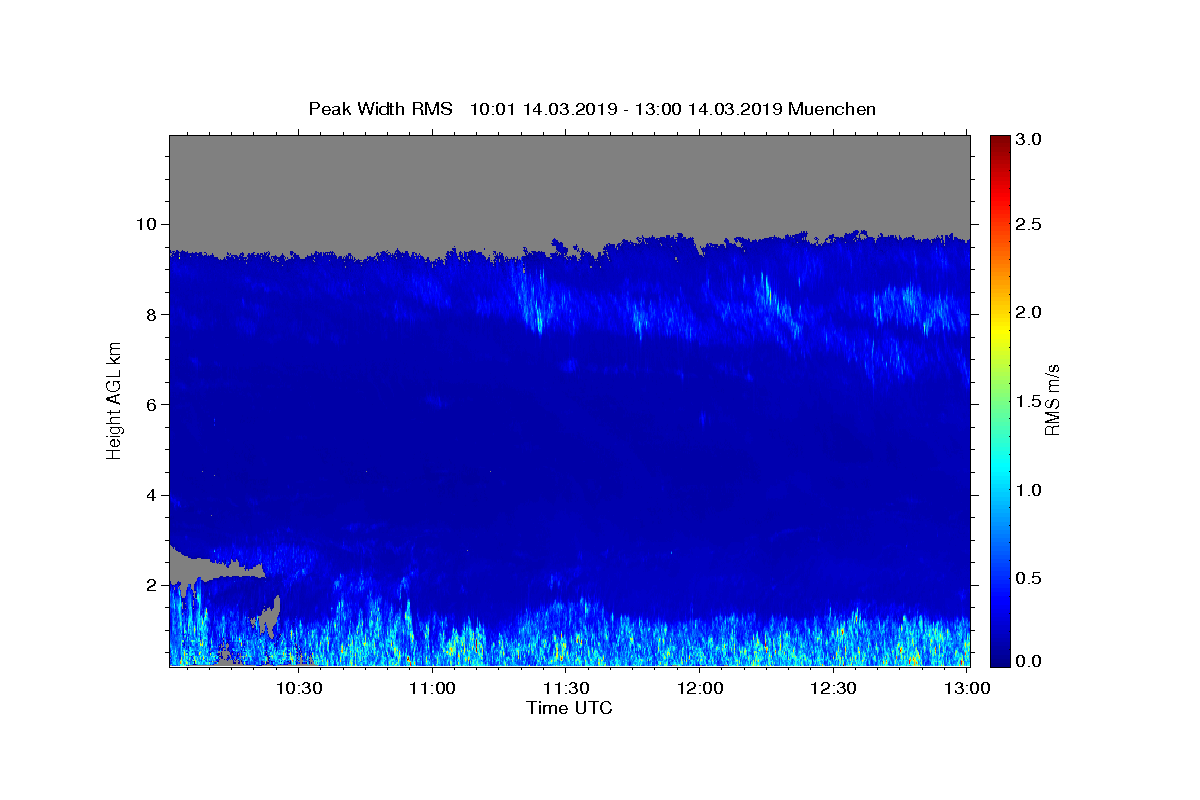Click the dark red top of colorbar
The height and width of the screenshot is (800, 1200).
1000,142
